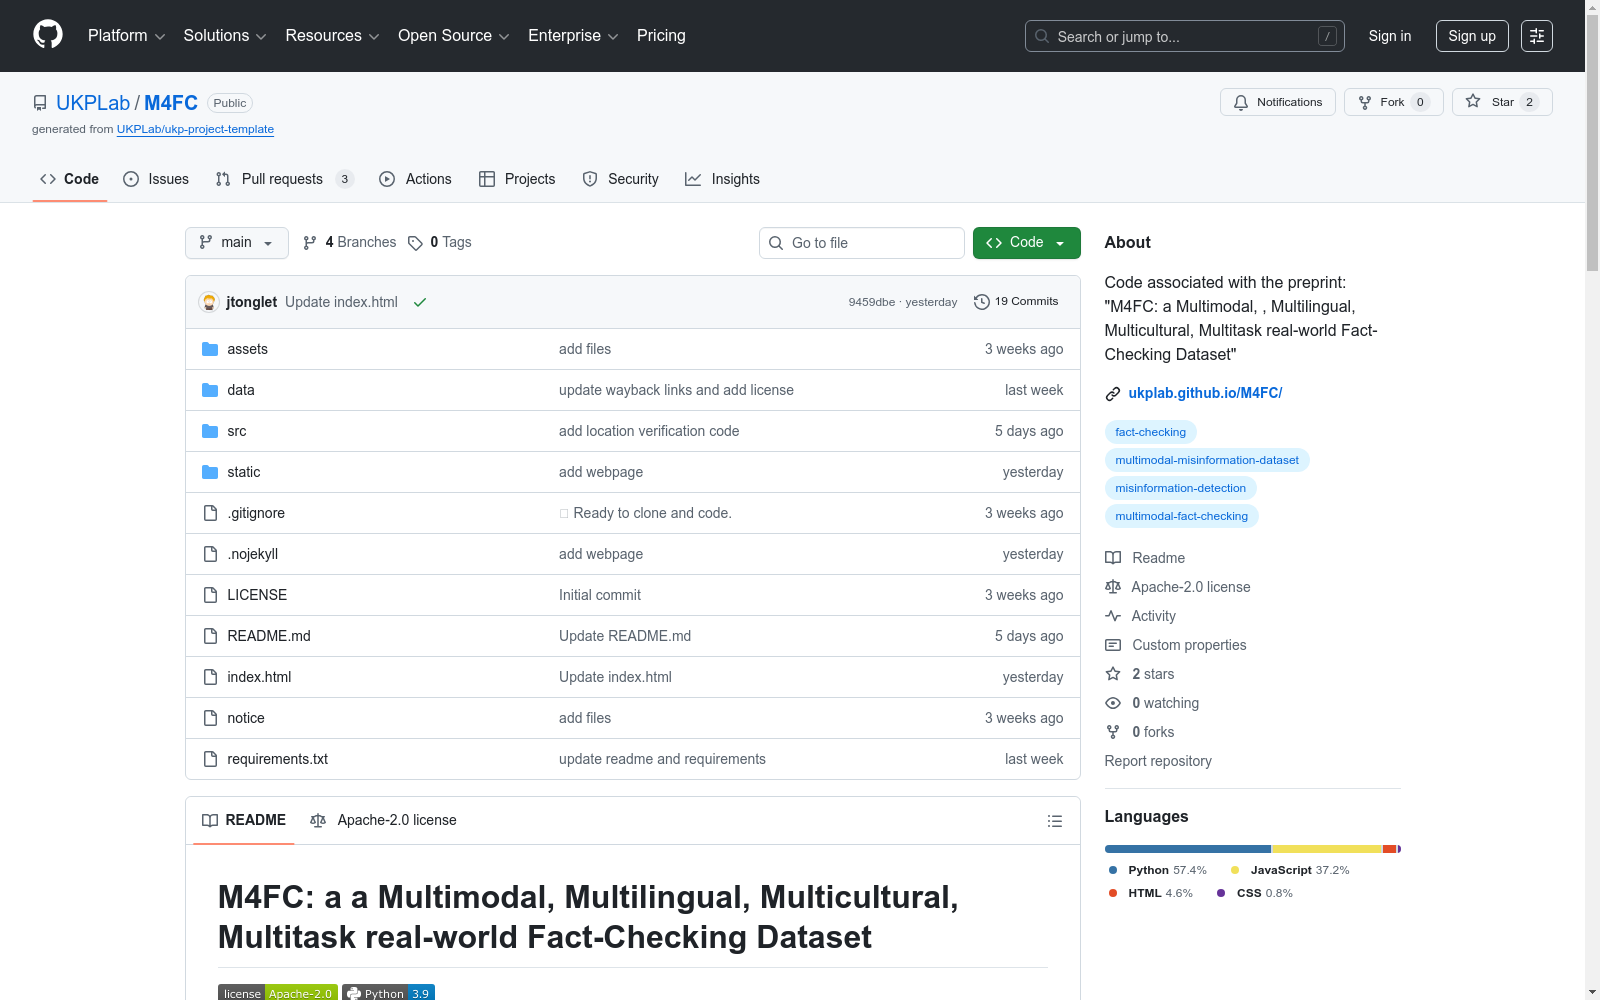Click the JavaScript segment of languages bar
Image resolution: width=1600 pixels, height=1000 pixels.
[x=1327, y=849]
